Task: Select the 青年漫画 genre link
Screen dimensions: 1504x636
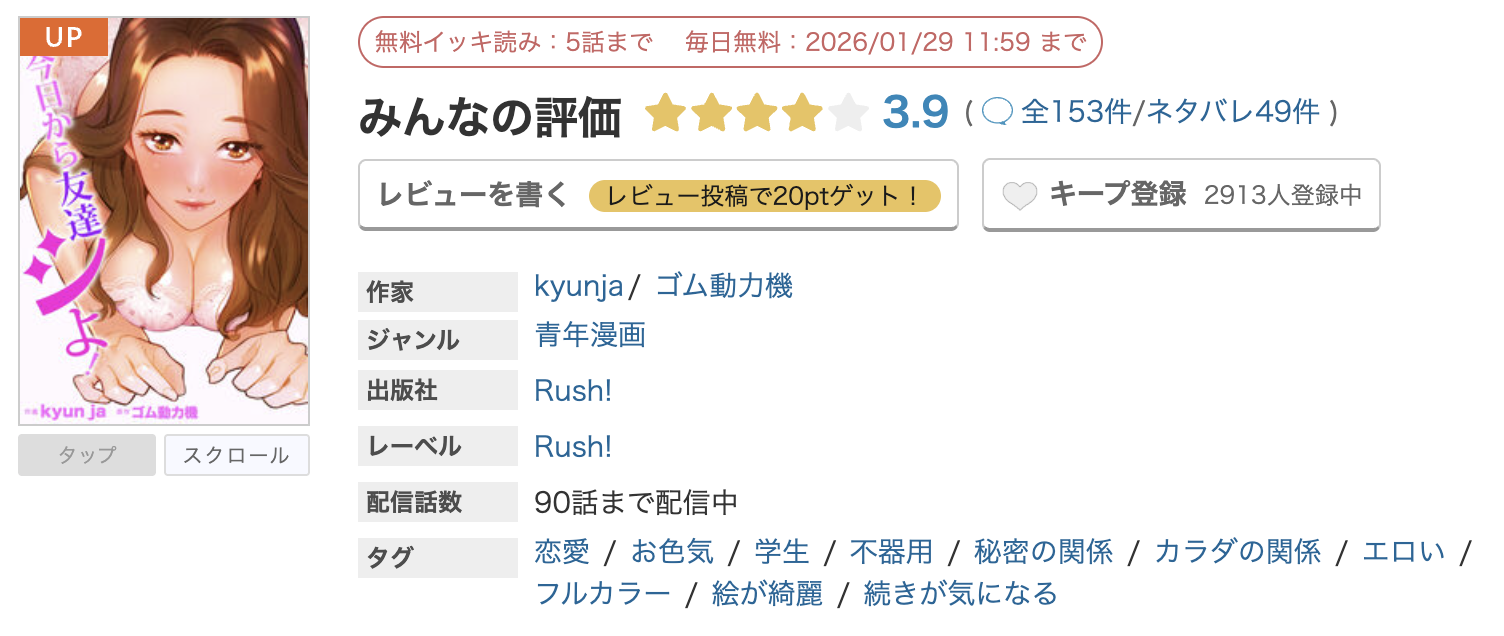Action: point(590,335)
